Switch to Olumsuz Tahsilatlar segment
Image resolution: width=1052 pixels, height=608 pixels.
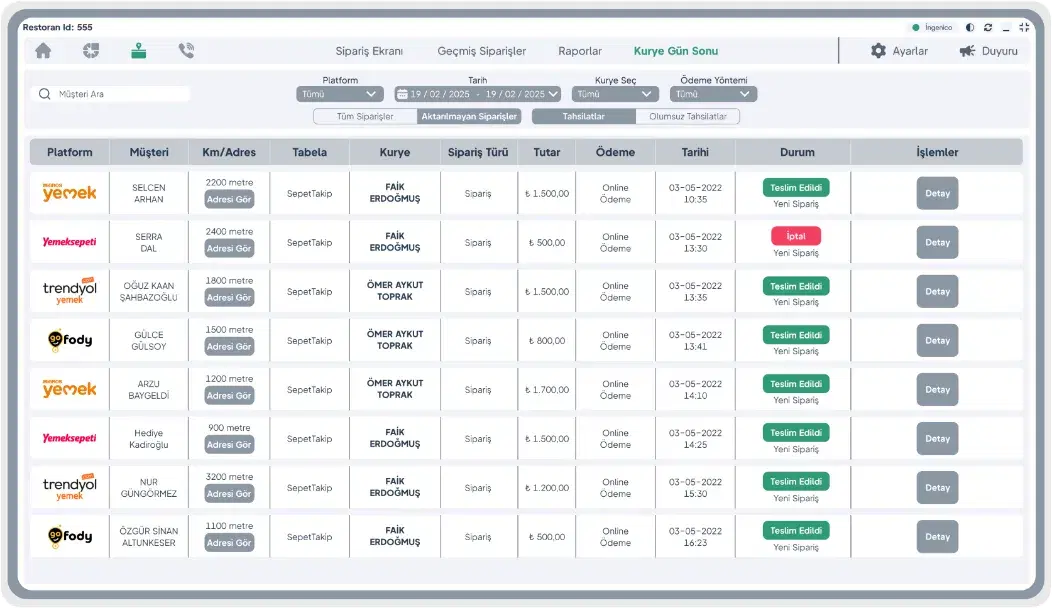(x=688, y=116)
